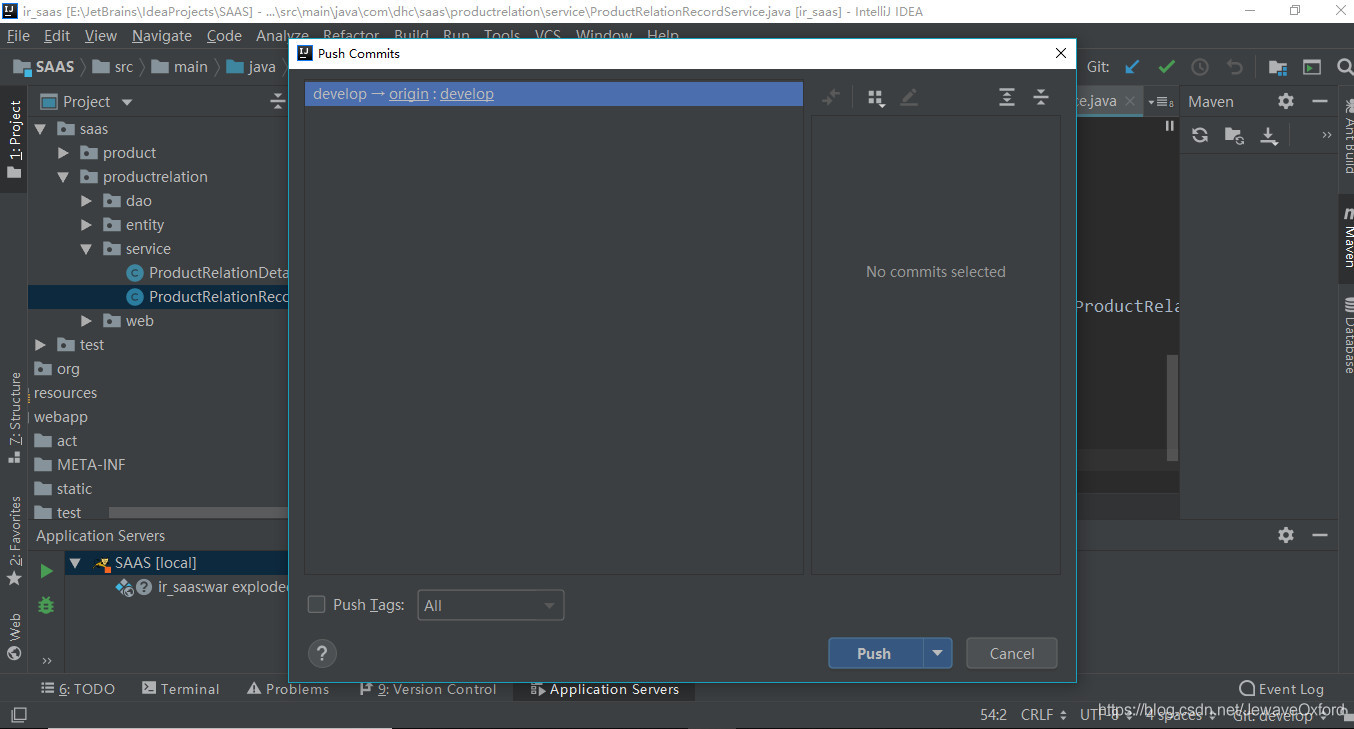Open the Event Log
The height and width of the screenshot is (729, 1354).
click(1281, 689)
